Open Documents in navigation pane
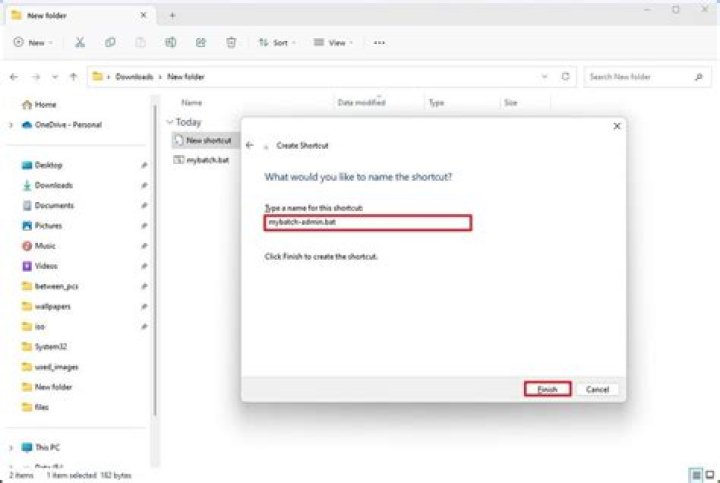The image size is (720, 483). 48,206
